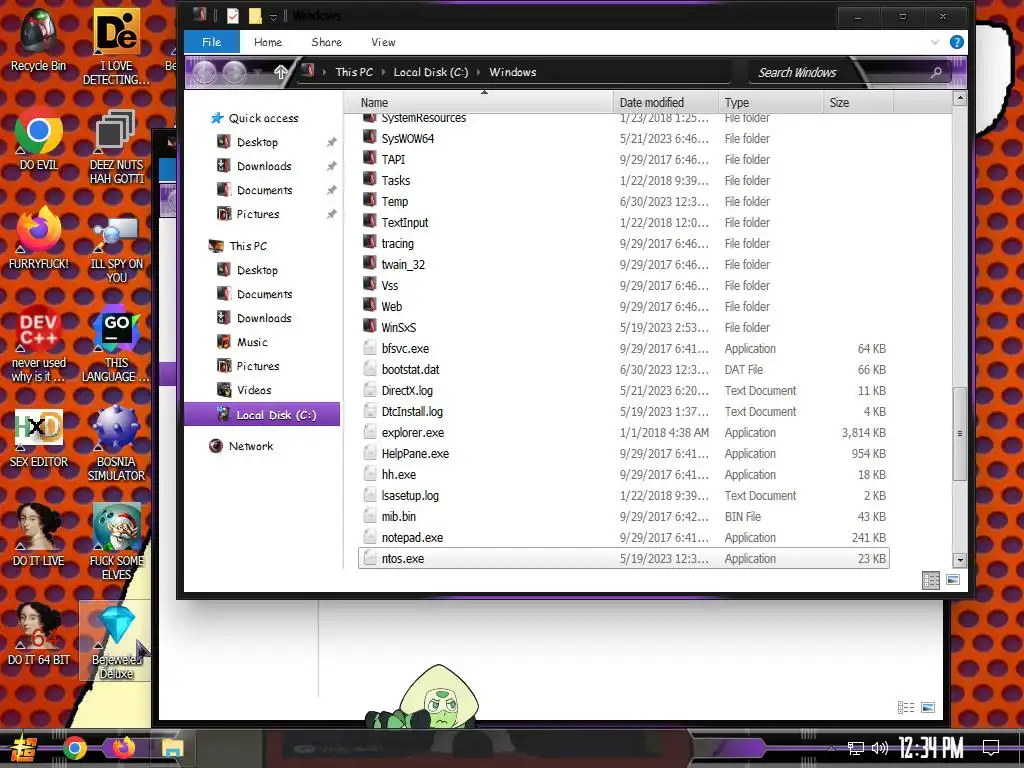Click the file list scrollbar down arrow
The width and height of the screenshot is (1024, 768).
click(959, 560)
